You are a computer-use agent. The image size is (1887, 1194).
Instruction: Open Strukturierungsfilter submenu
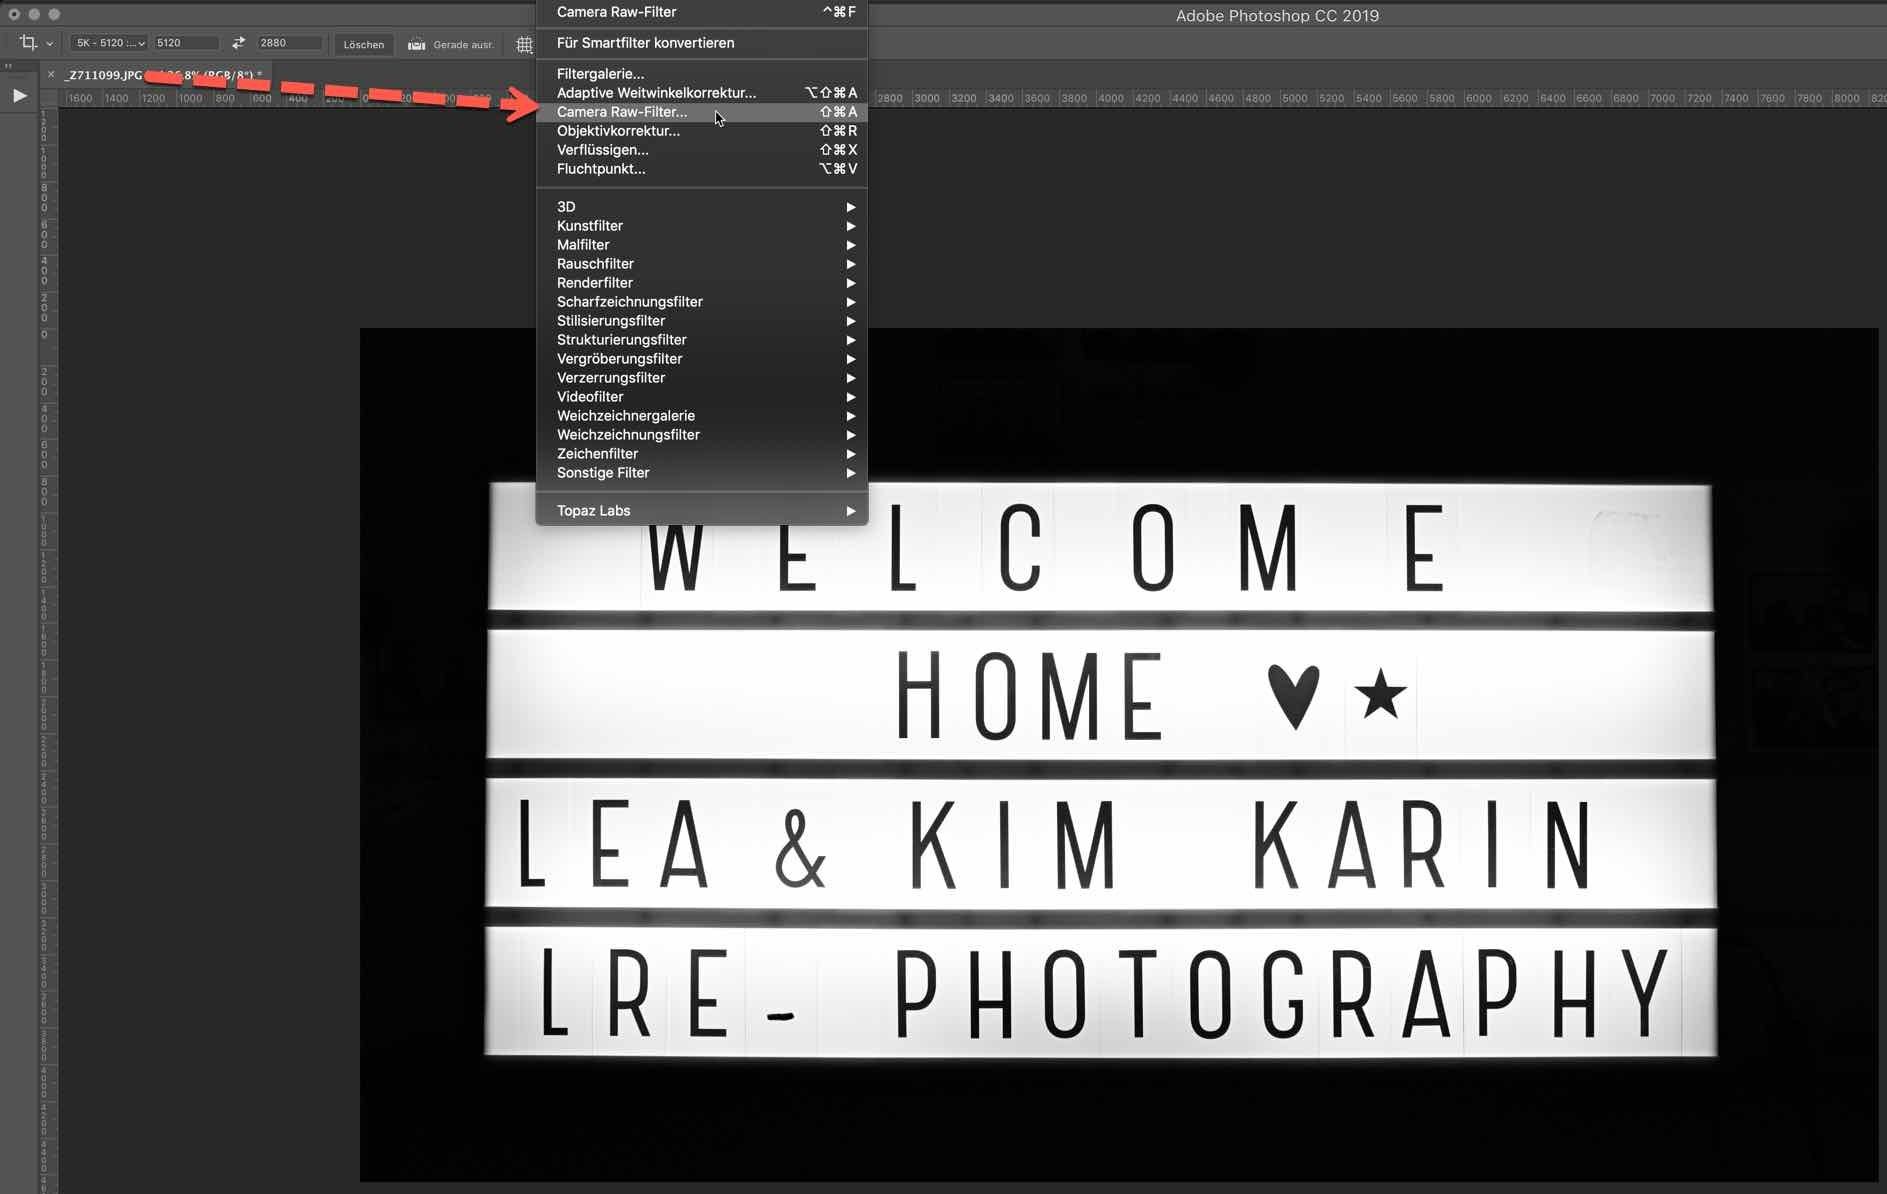tap(702, 340)
